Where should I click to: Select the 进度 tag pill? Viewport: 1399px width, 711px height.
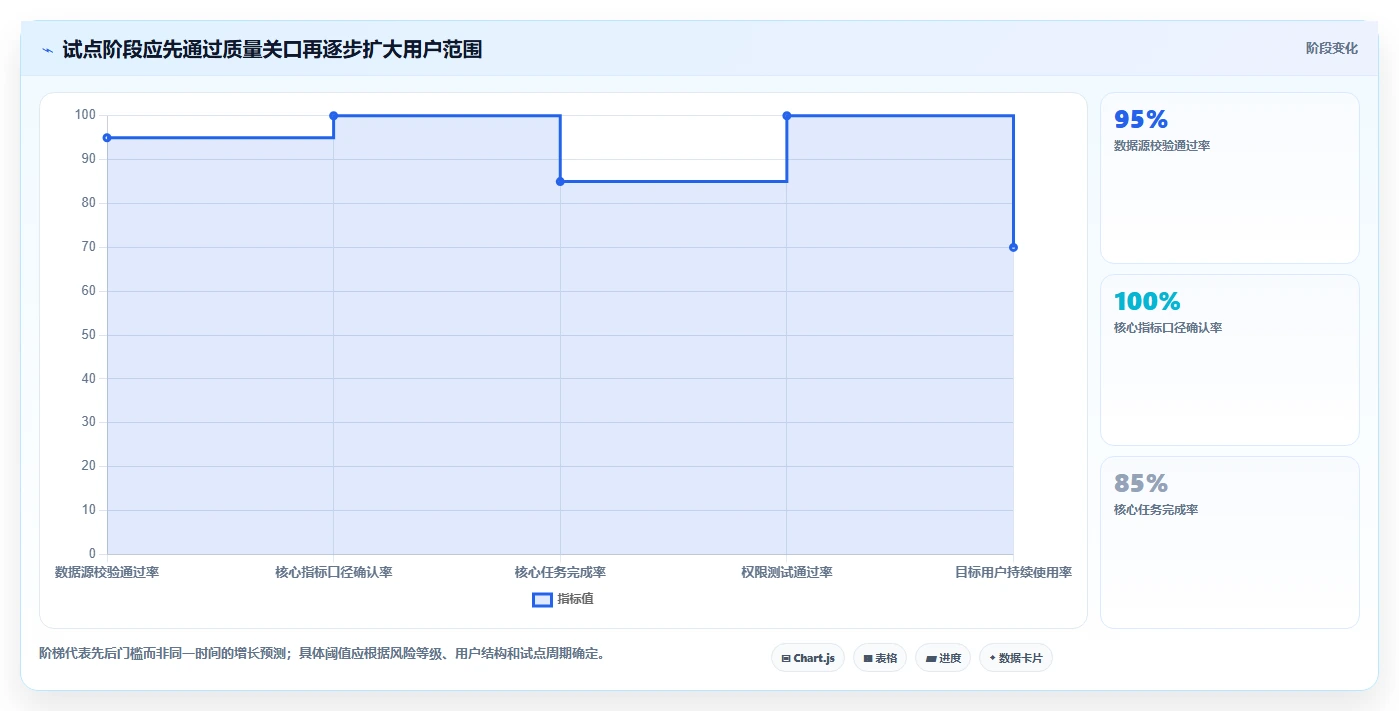click(x=943, y=658)
